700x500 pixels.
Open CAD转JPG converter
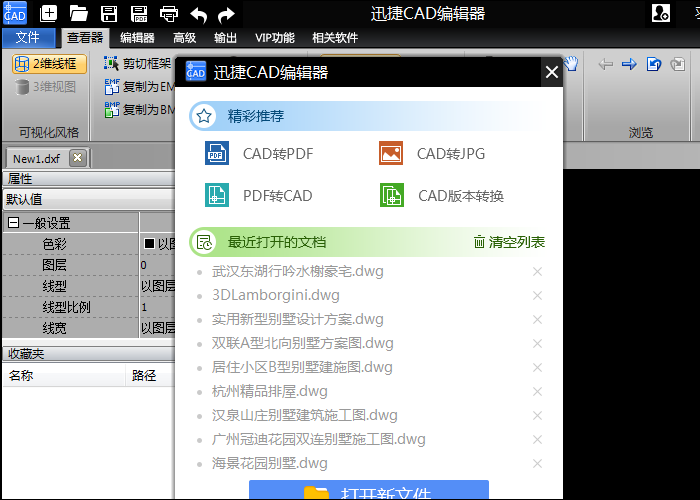pyautogui.click(x=432, y=154)
